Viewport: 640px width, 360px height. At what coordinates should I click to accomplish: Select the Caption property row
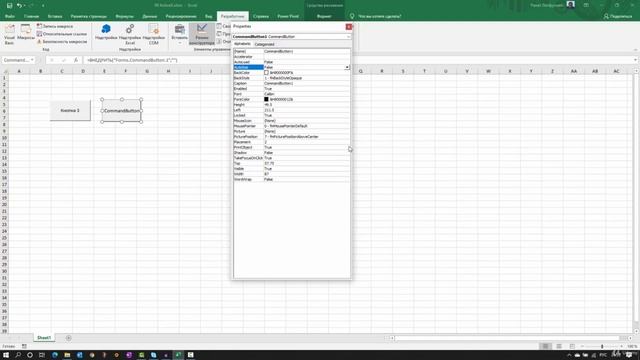[x=291, y=83]
